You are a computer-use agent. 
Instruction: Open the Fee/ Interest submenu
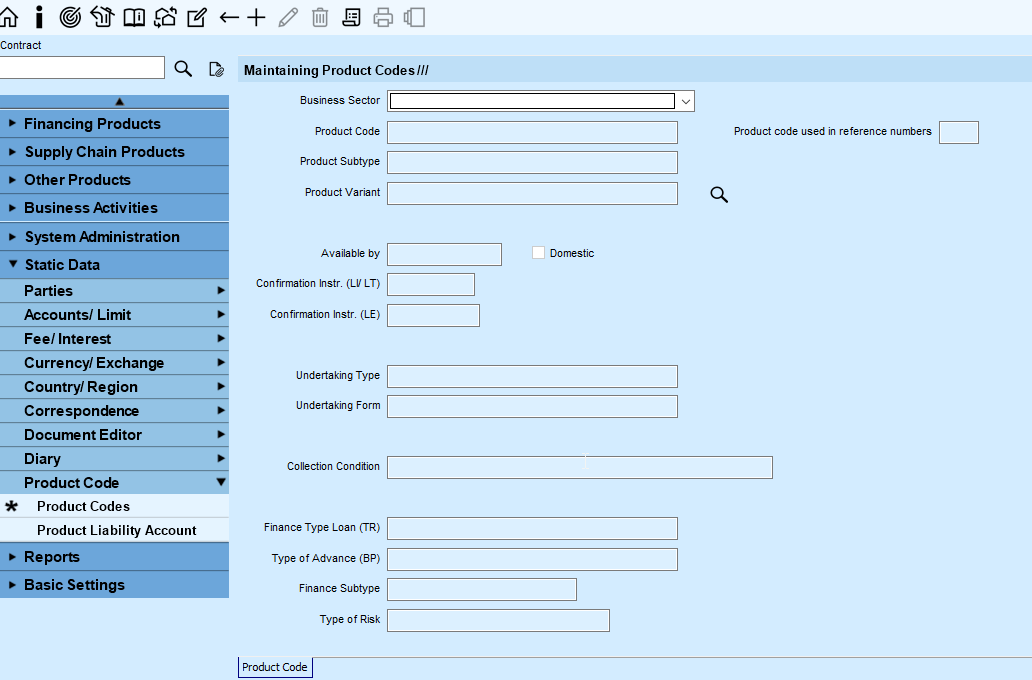pos(115,339)
